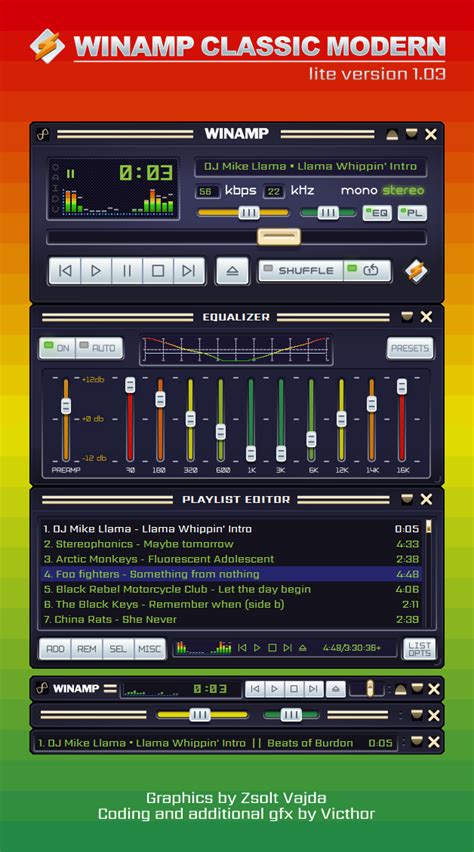Stop playback in main Winamp window
The width and height of the screenshot is (474, 852).
(x=158, y=271)
